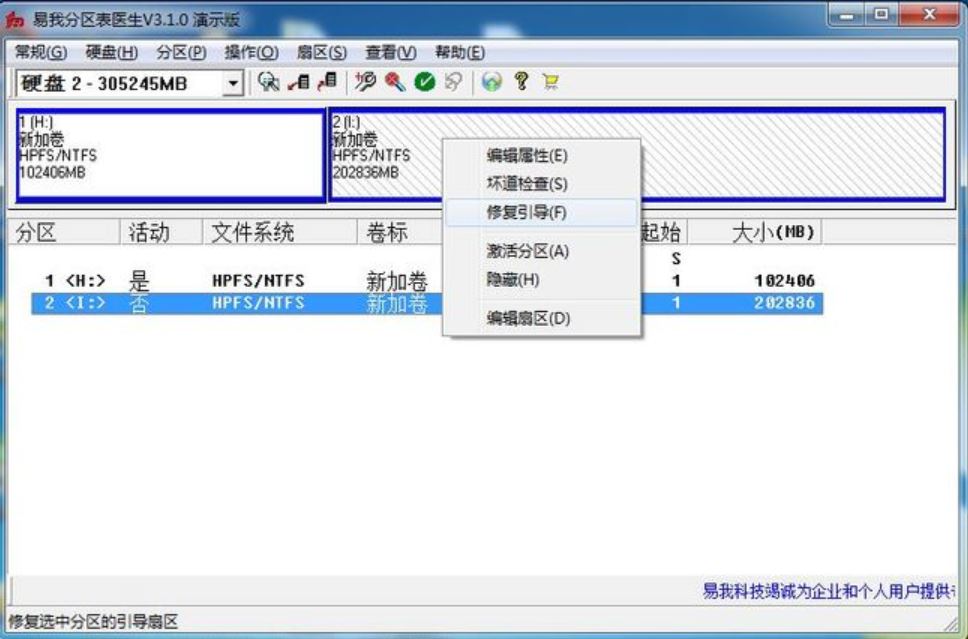Click the 新加卷 label in H: row
This screenshot has height=639, width=968.
pyautogui.click(x=397, y=282)
